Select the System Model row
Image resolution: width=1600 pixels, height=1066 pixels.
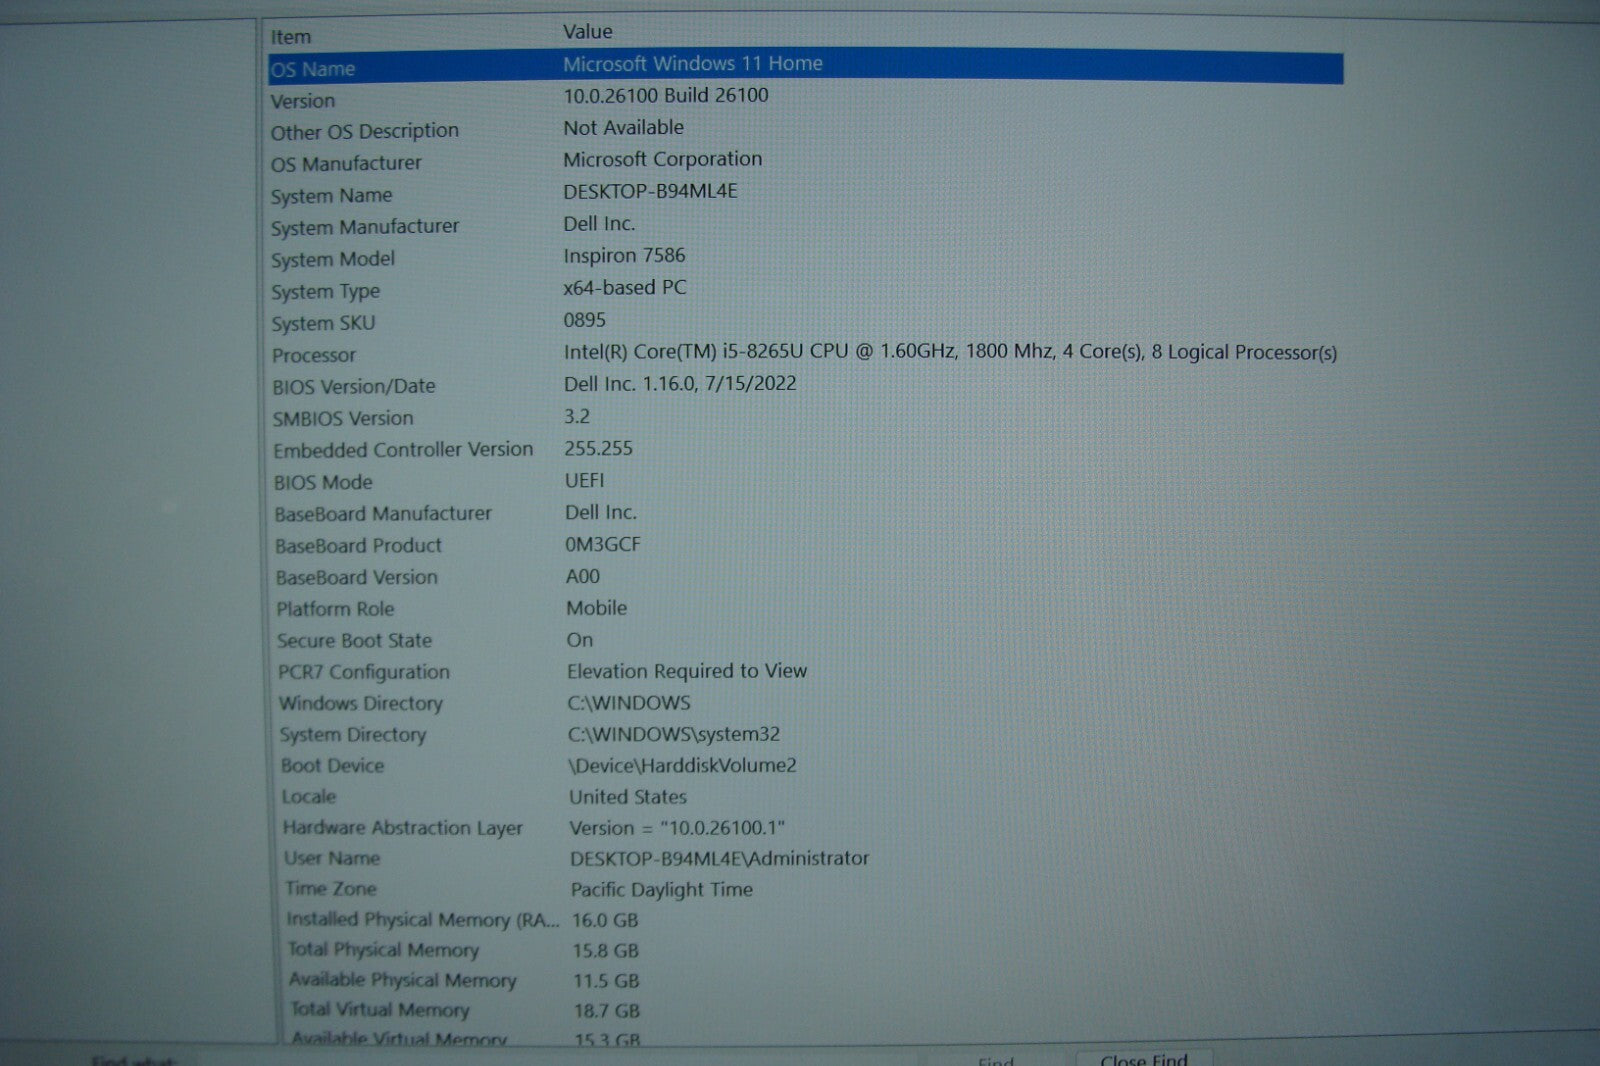(x=333, y=259)
